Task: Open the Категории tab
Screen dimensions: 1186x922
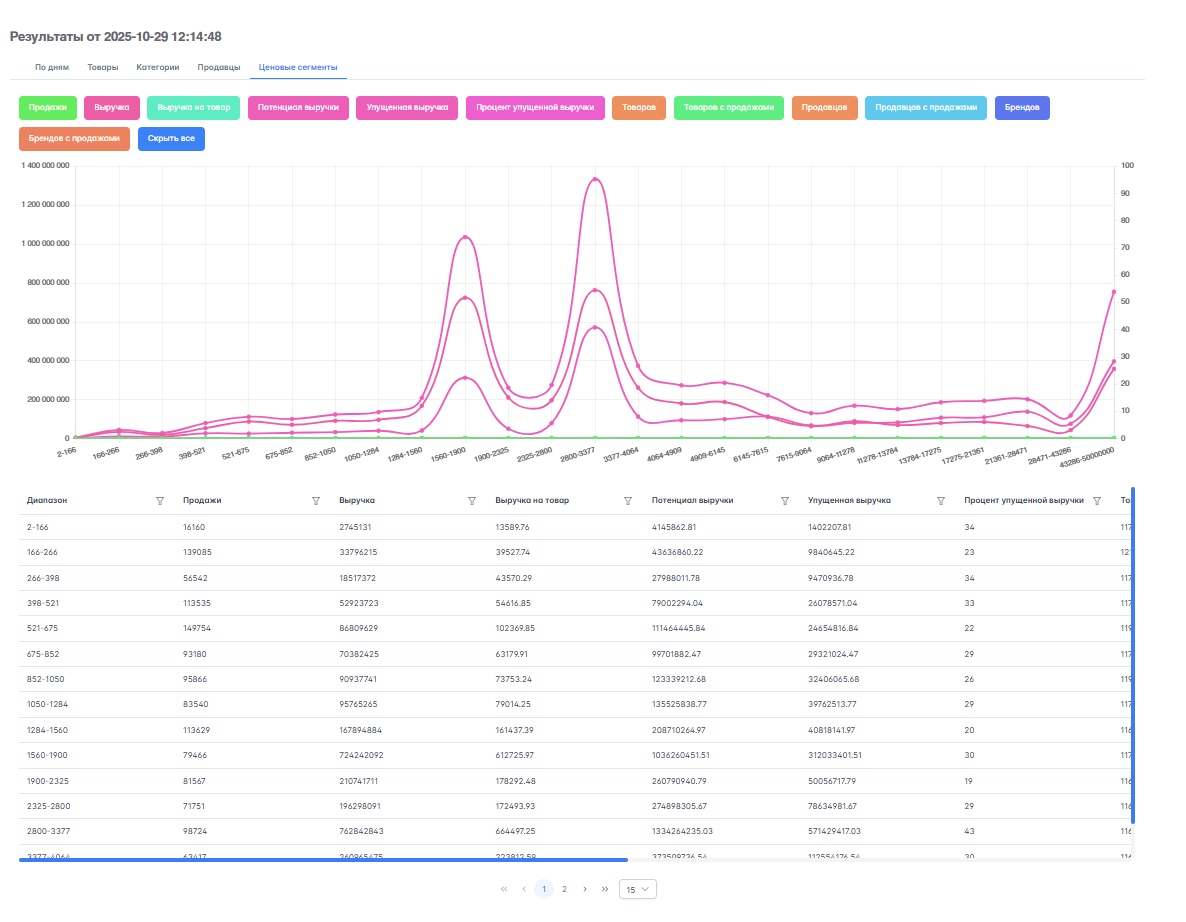Action: coord(158,67)
